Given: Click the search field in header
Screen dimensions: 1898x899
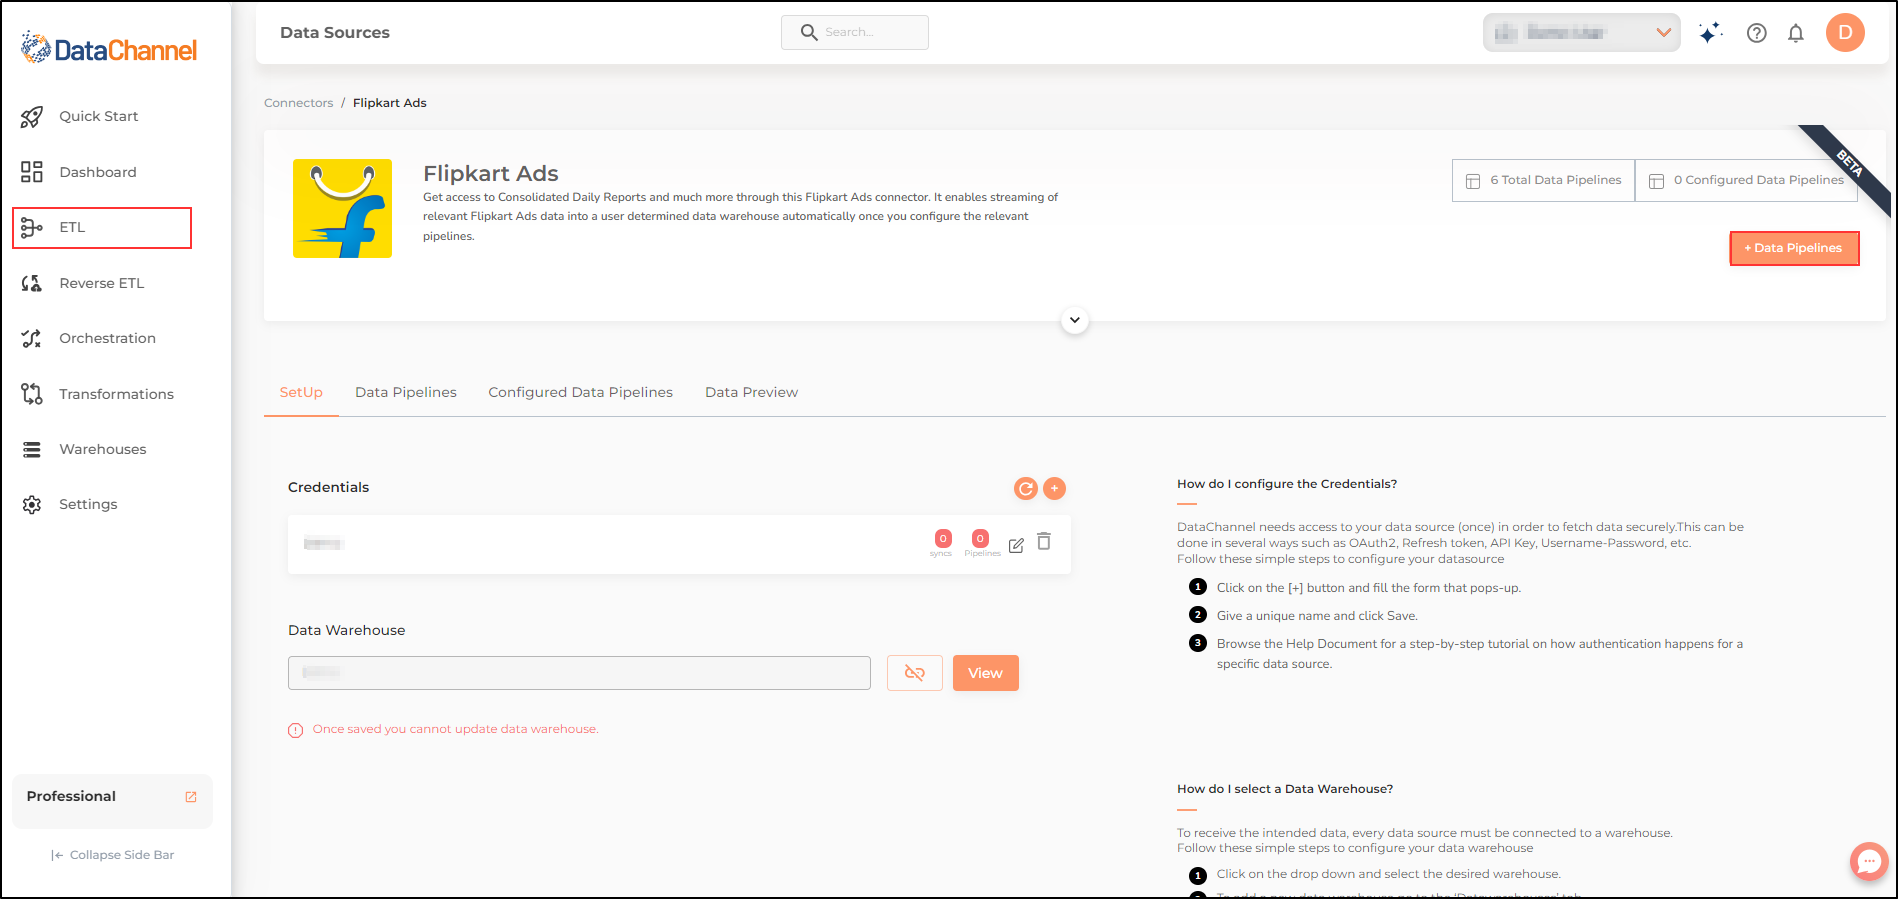Looking at the screenshot, I should point(855,32).
